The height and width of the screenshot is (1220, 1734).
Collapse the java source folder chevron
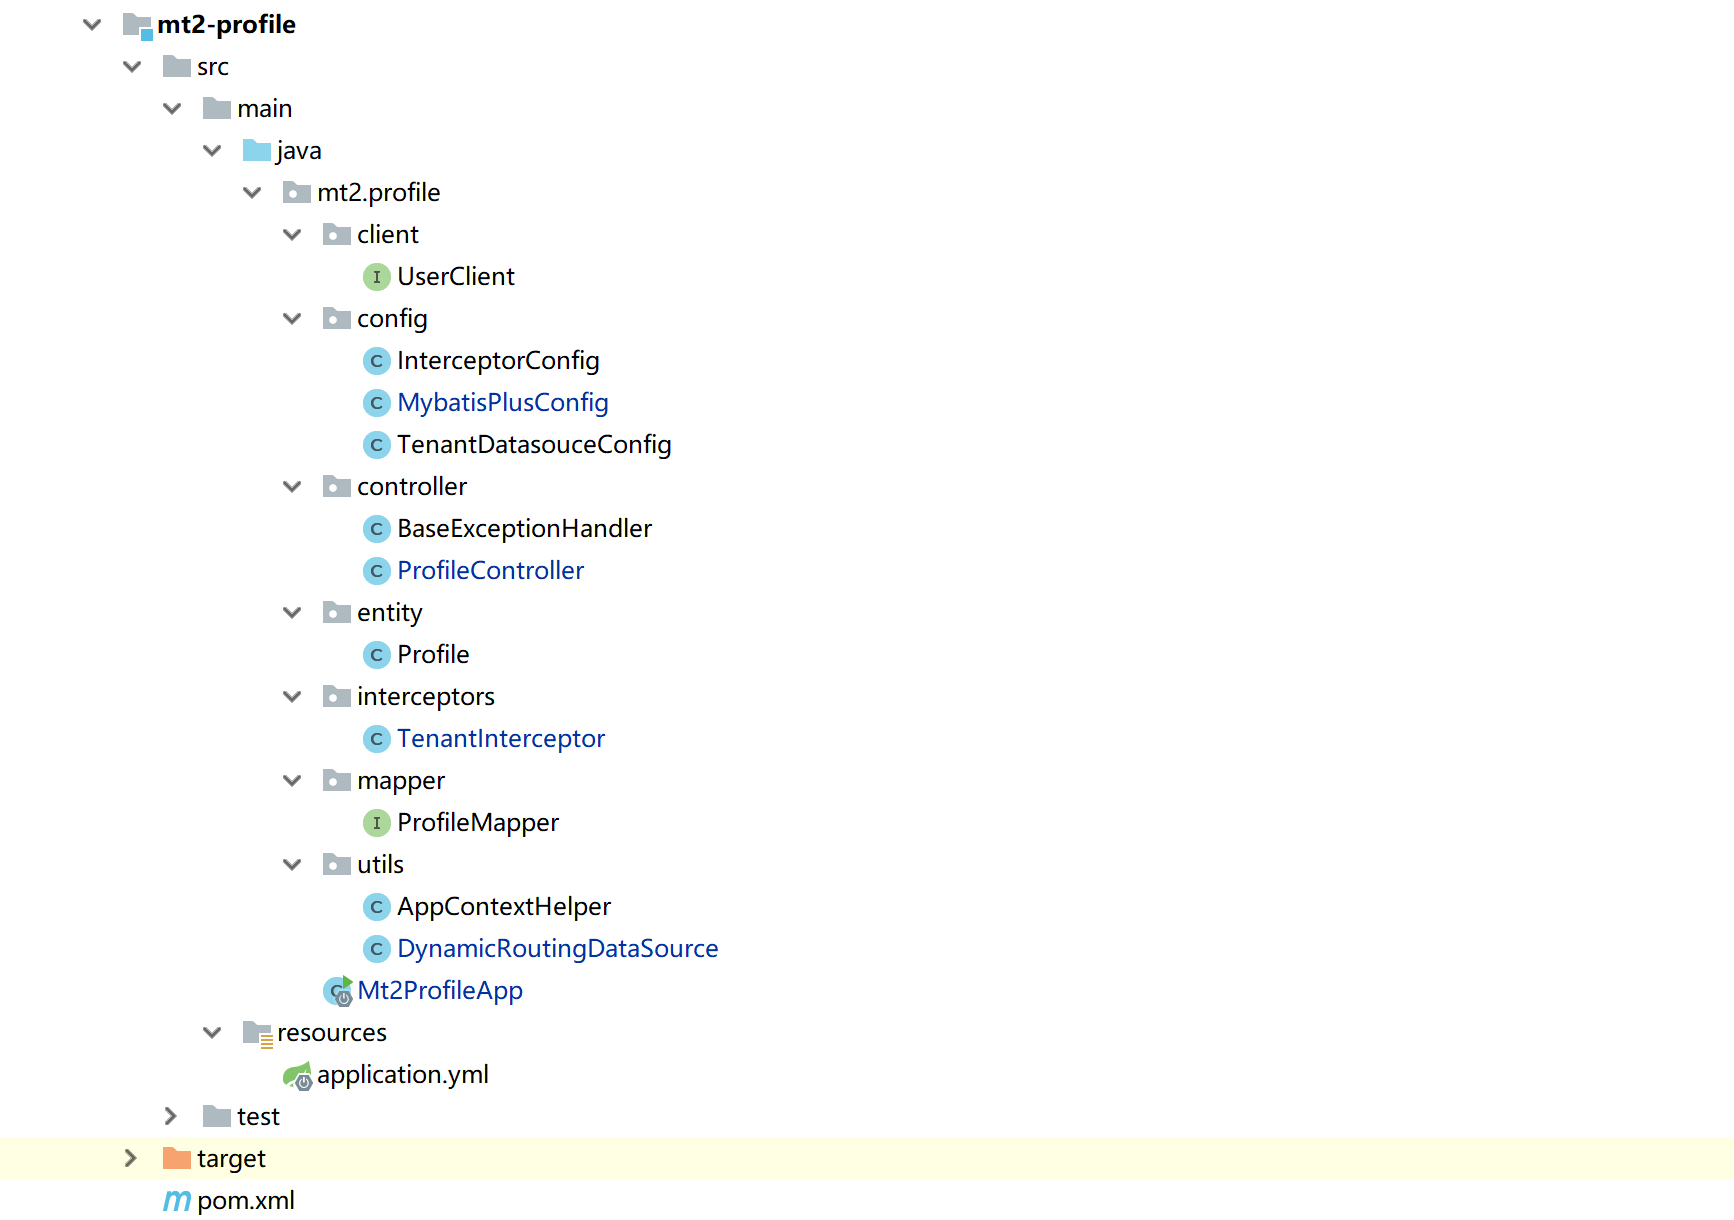pyautogui.click(x=212, y=150)
